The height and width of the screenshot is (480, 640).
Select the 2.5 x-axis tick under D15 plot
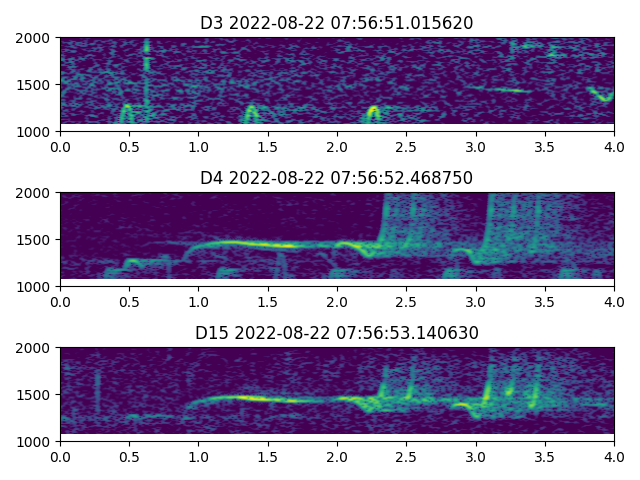click(x=406, y=455)
